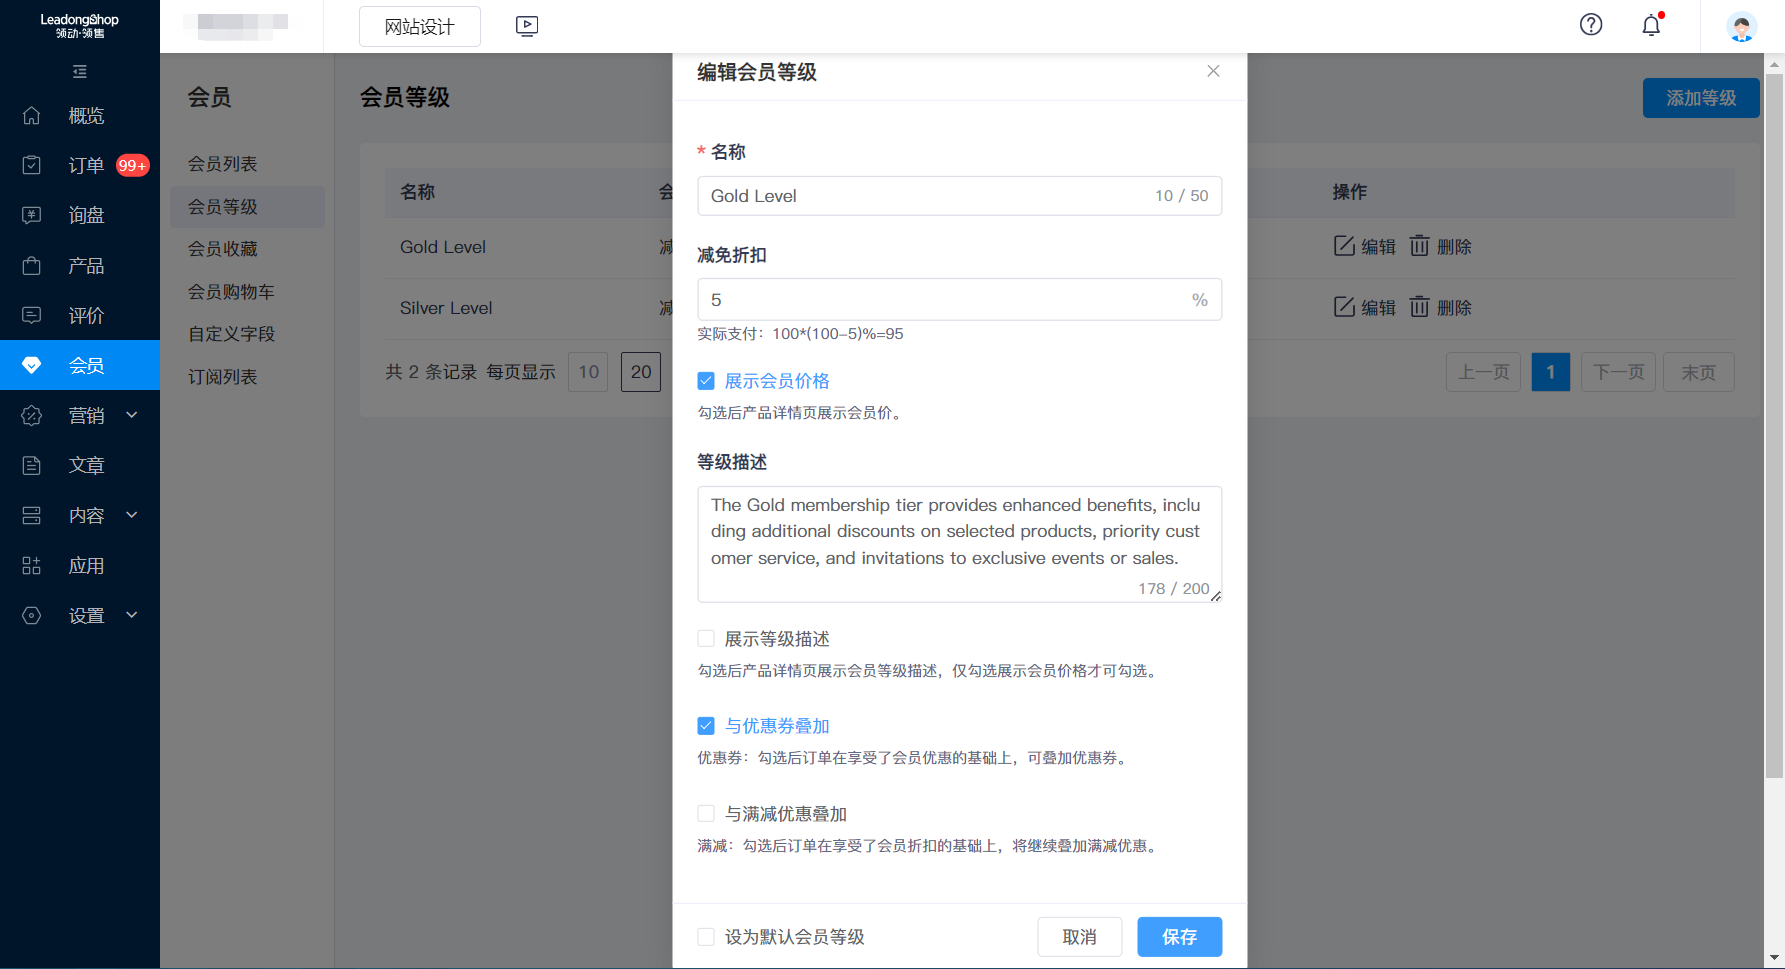This screenshot has width=1785, height=969.
Task: Click the 保存 button
Action: point(1179,937)
